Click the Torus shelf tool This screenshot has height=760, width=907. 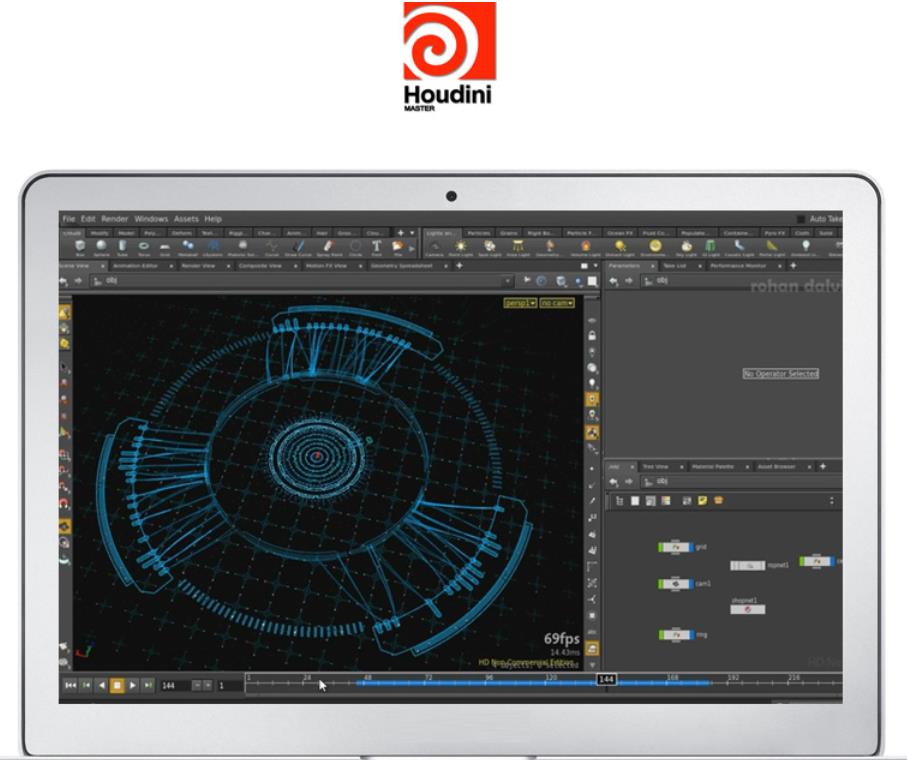click(144, 246)
